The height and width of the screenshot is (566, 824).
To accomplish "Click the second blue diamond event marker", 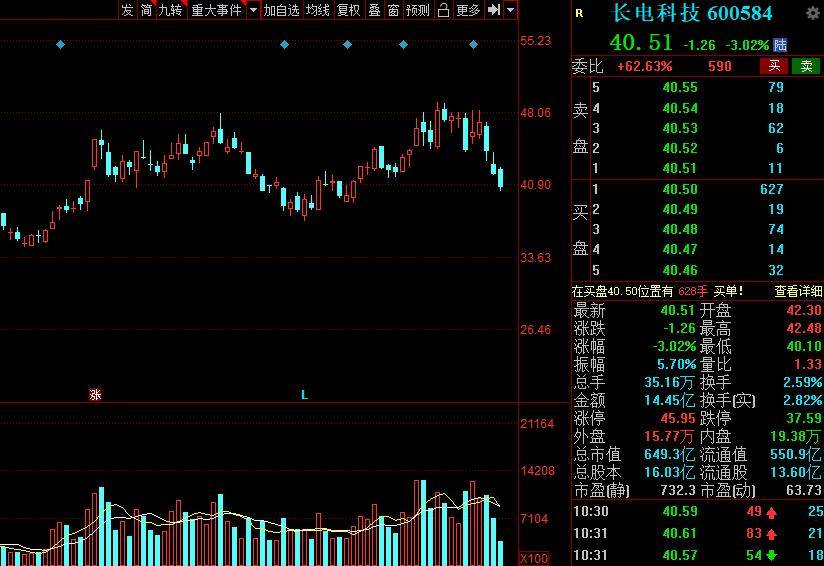I will coord(284,45).
